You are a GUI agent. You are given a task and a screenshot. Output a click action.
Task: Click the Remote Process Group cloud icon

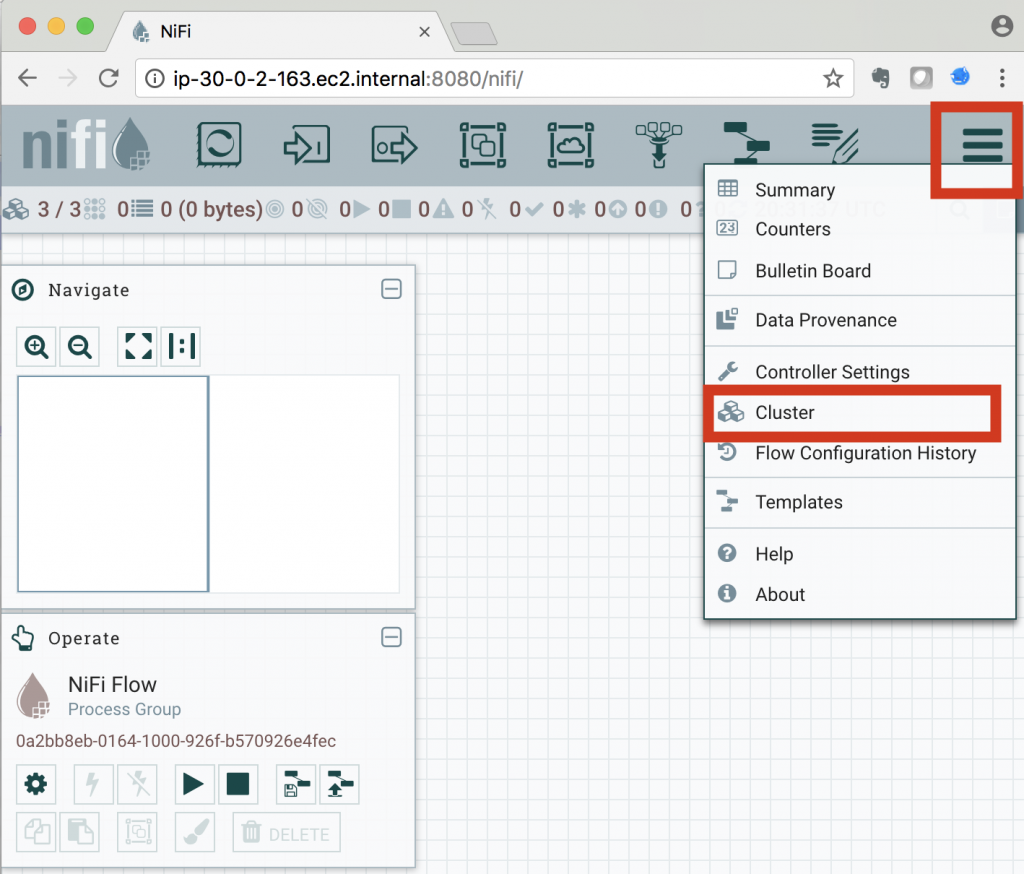pyautogui.click(x=571, y=145)
